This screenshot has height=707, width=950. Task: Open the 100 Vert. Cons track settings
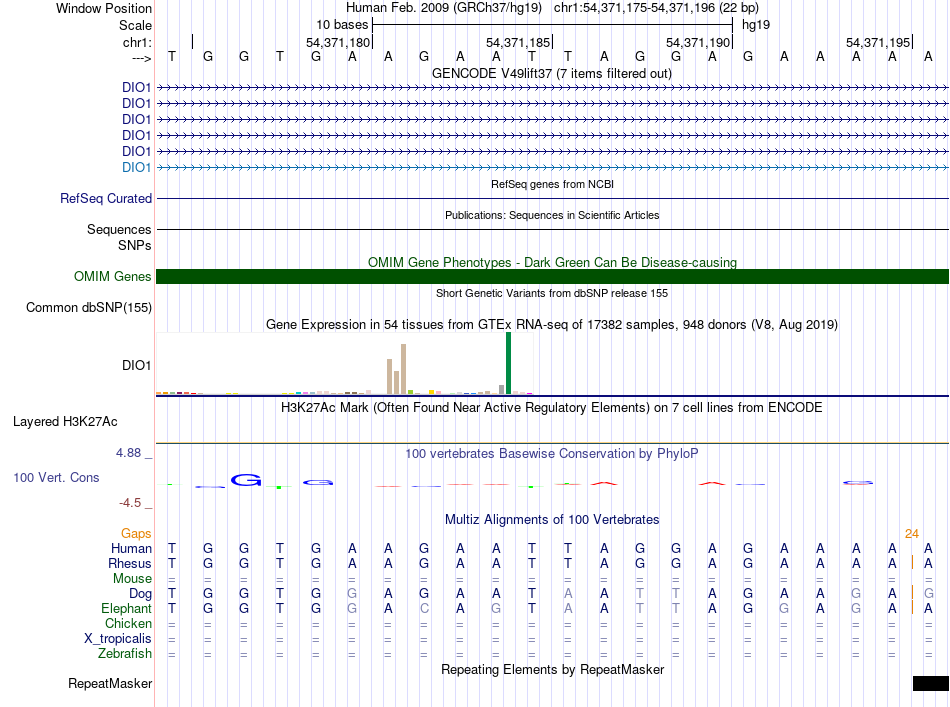pos(56,478)
